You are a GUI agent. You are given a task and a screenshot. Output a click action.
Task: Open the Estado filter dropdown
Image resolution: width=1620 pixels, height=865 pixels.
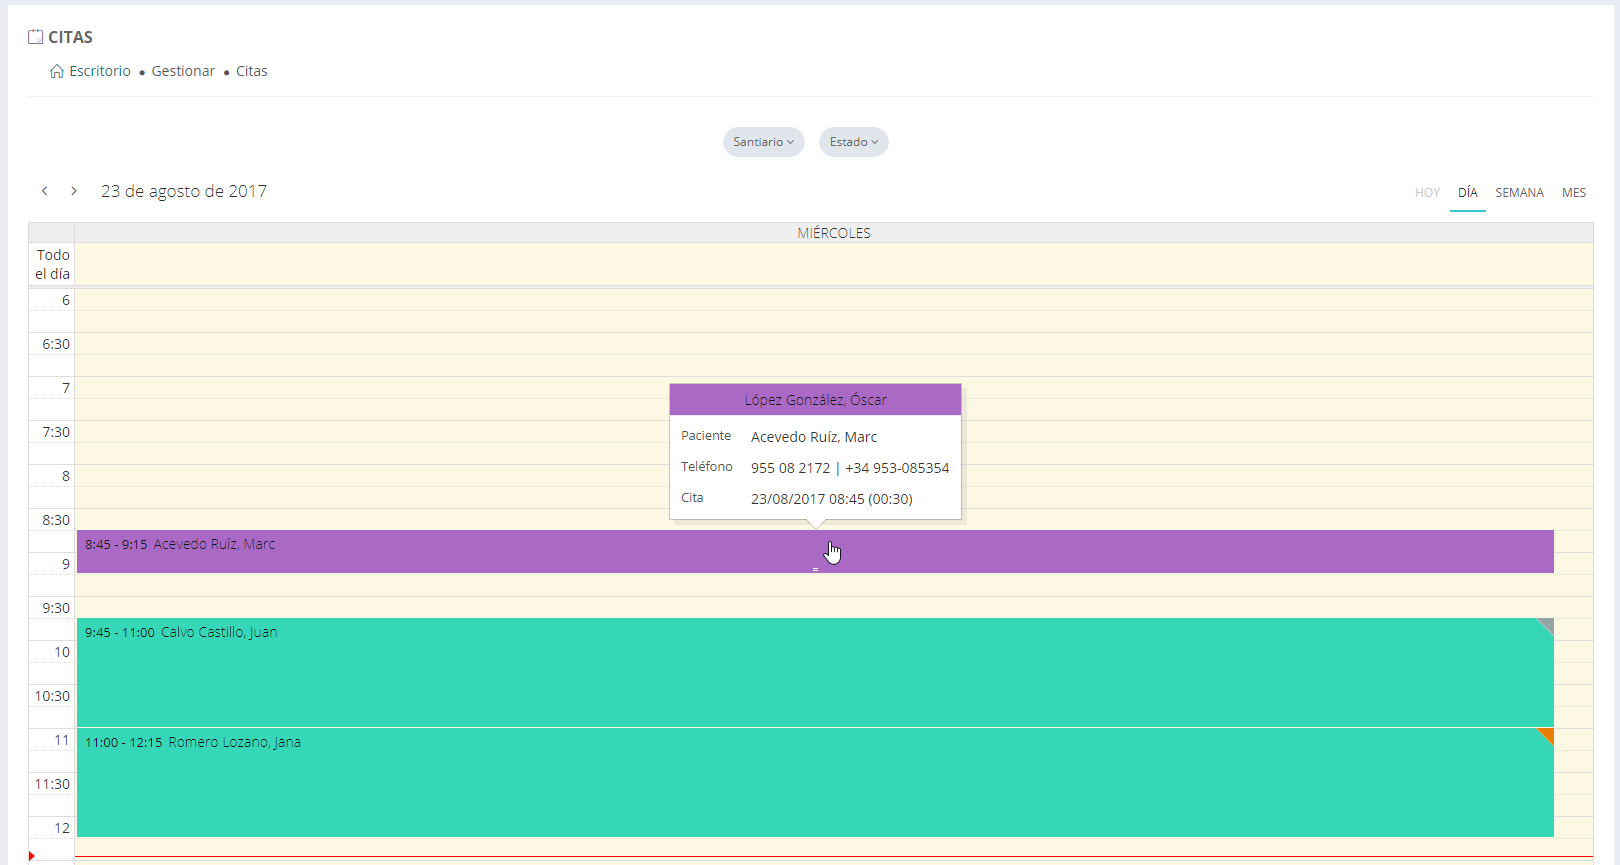coord(853,142)
